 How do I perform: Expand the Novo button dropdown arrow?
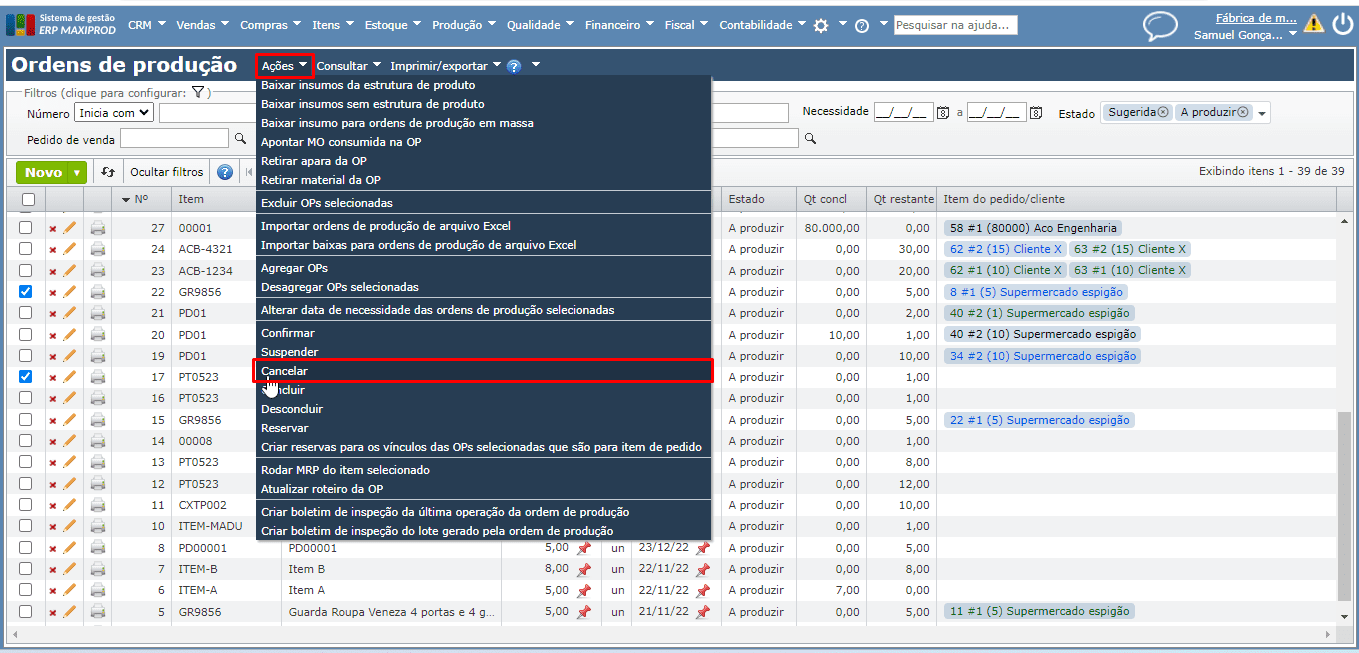77,173
